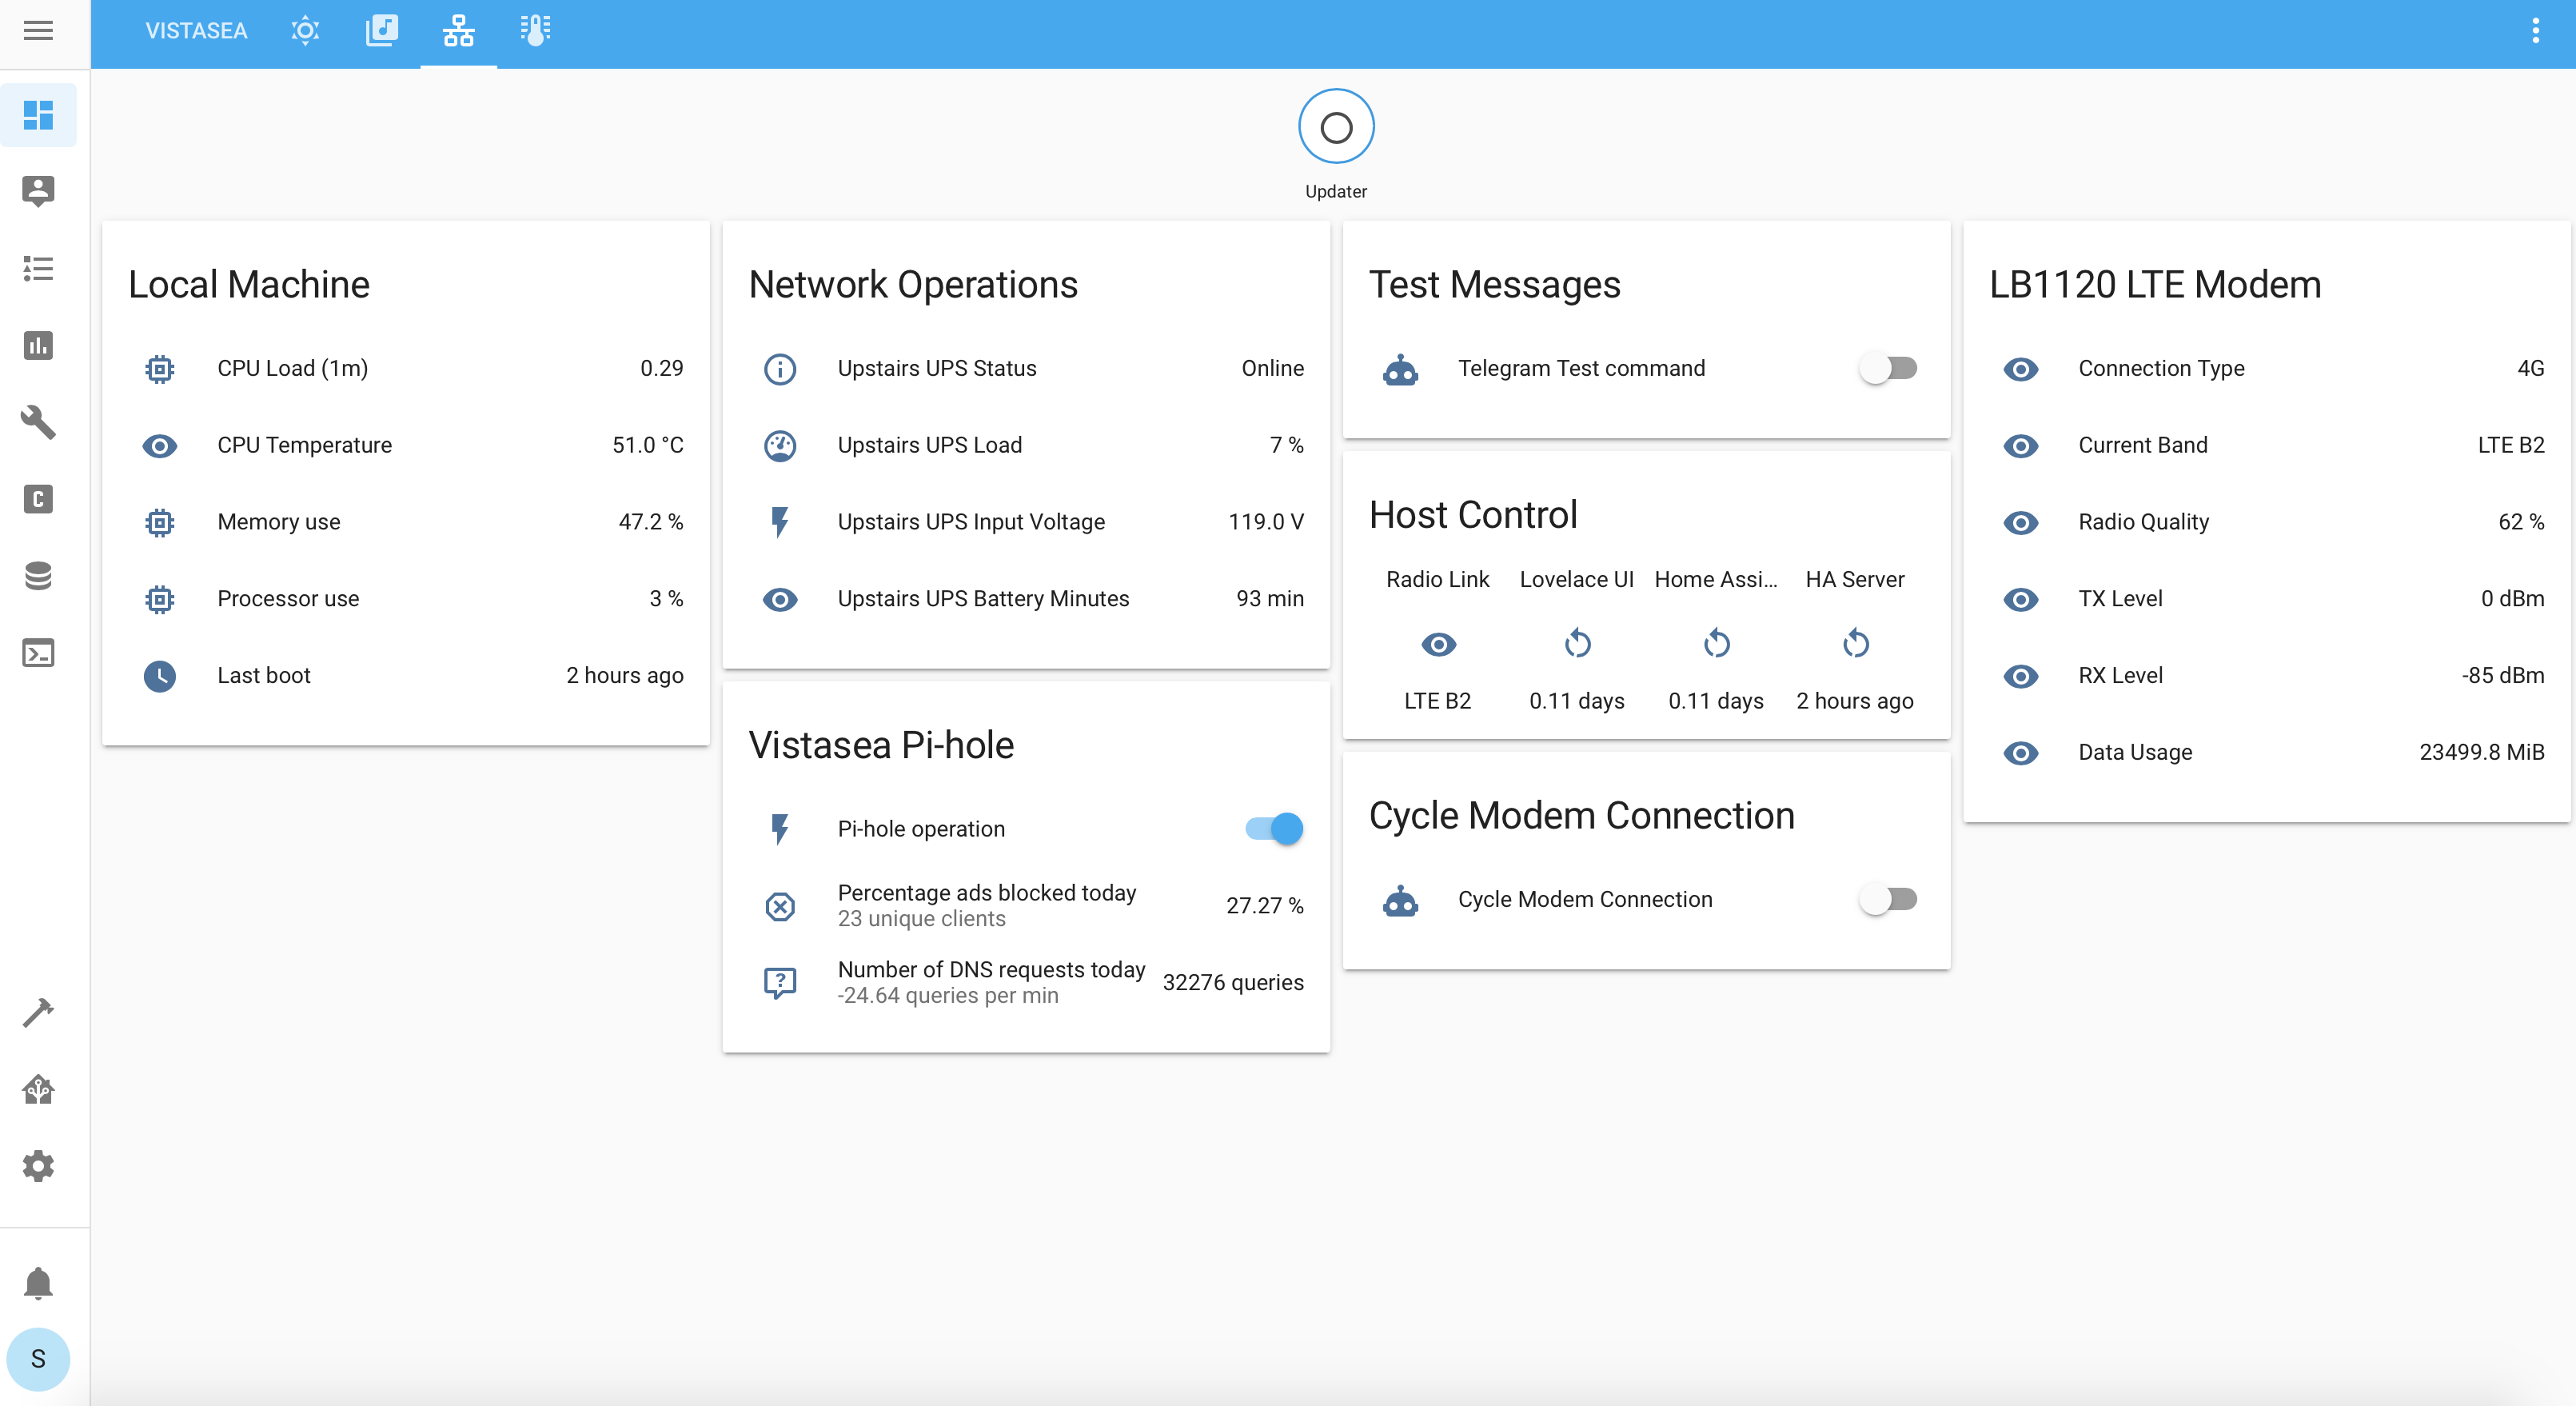Open the History chart sidebar icon
The width and height of the screenshot is (2576, 1406).
click(38, 345)
